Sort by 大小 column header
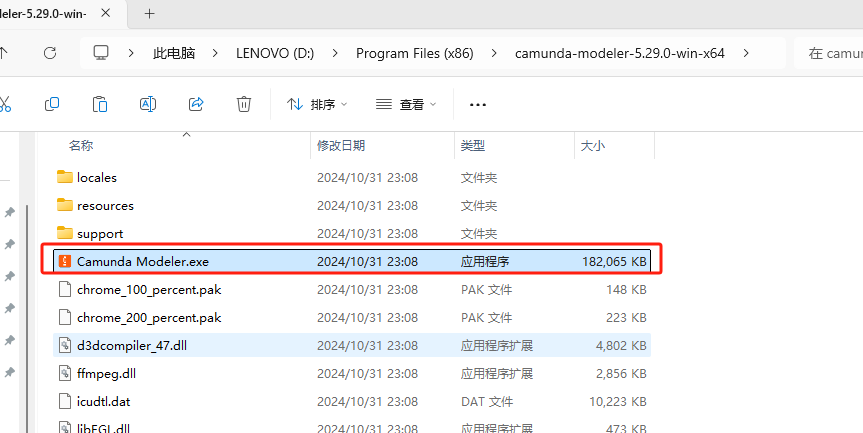 [x=593, y=146]
